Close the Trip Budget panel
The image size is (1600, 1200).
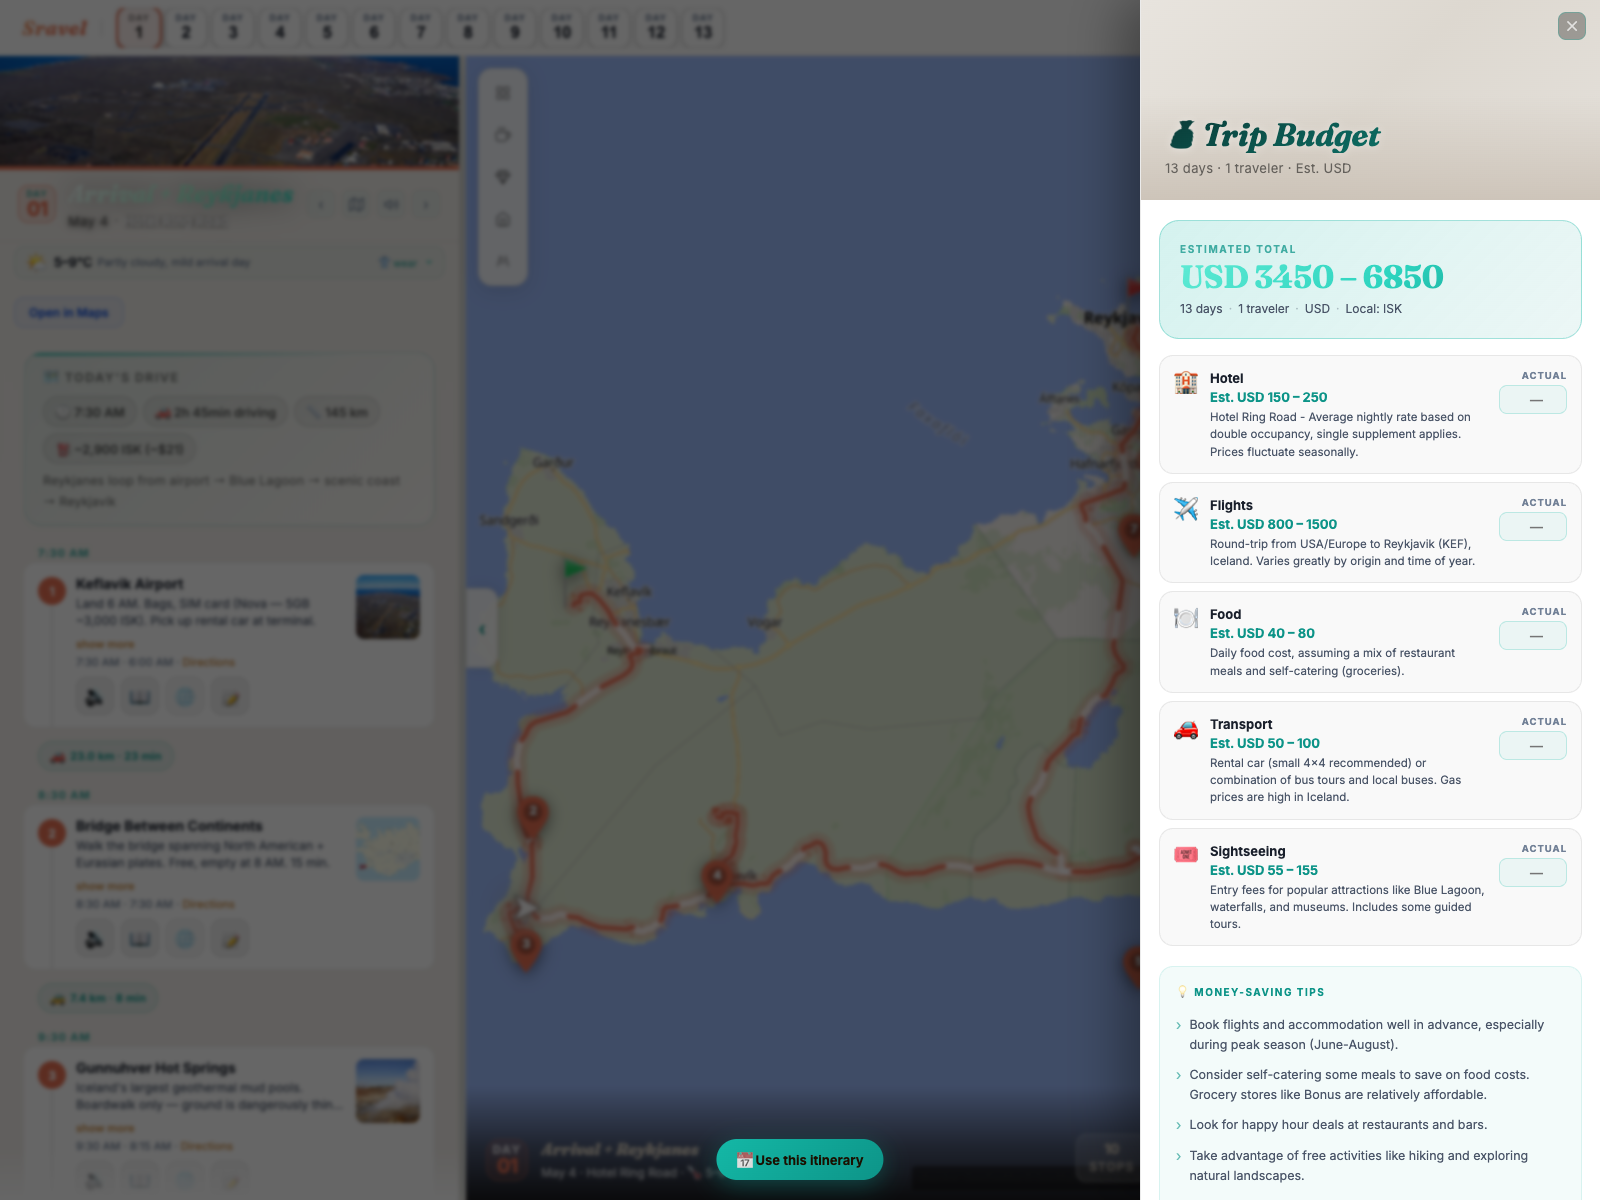click(x=1570, y=26)
